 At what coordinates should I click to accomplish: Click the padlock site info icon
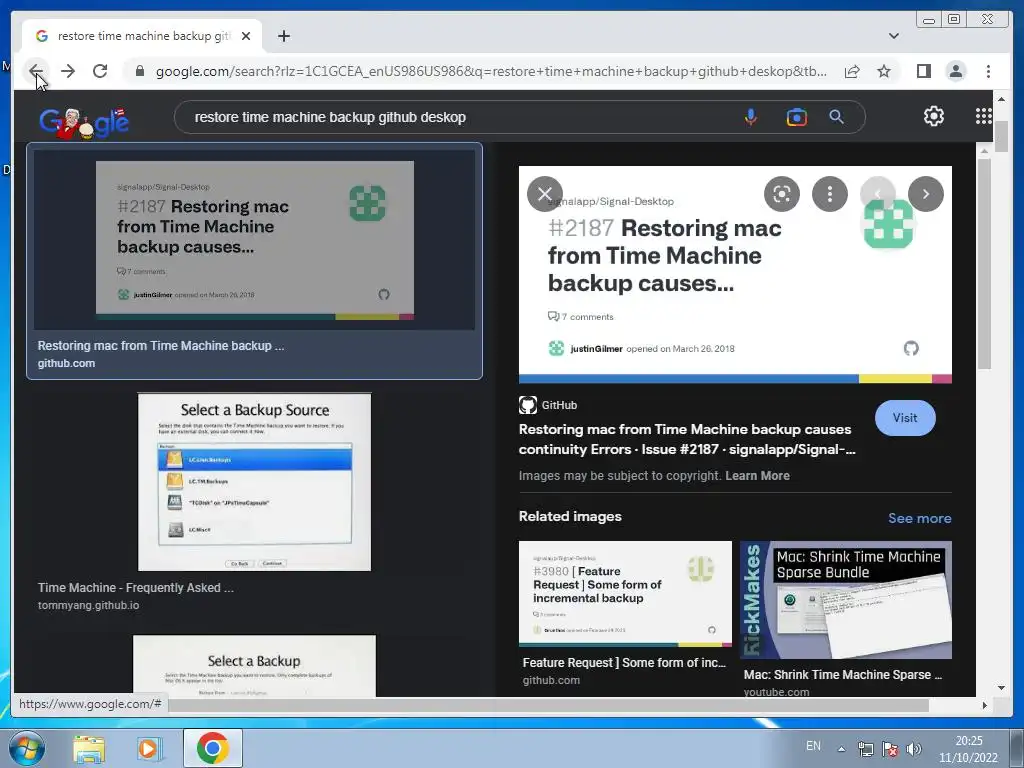tap(139, 71)
